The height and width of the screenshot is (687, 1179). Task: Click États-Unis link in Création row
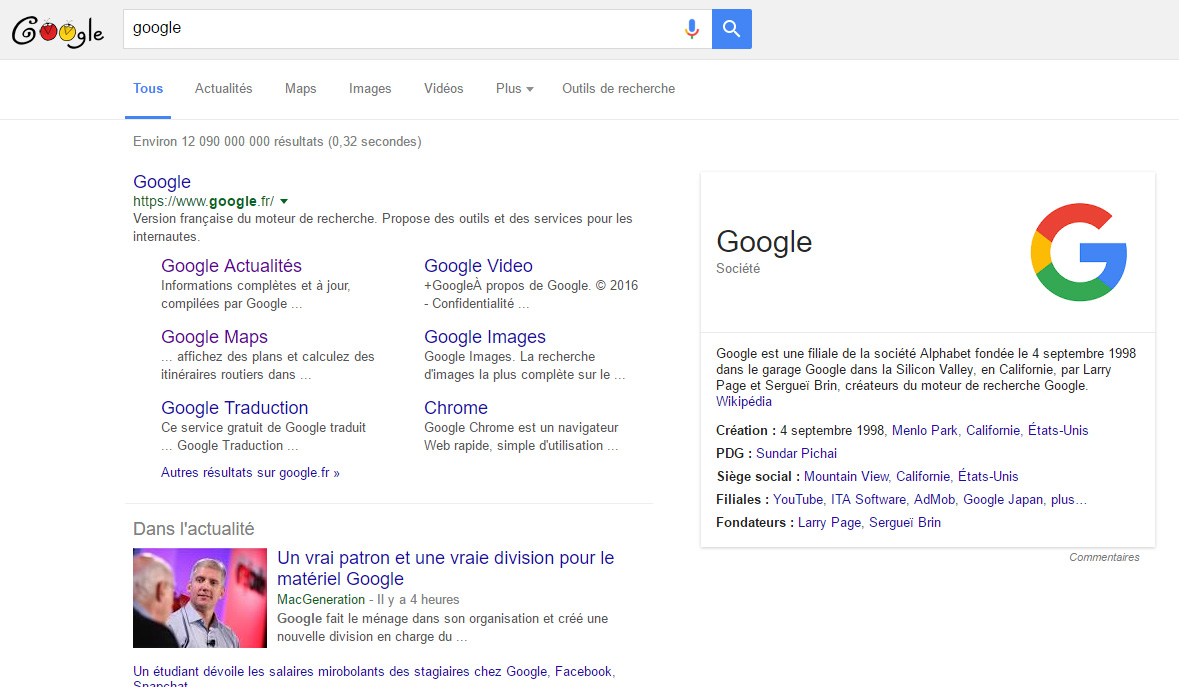1058,431
